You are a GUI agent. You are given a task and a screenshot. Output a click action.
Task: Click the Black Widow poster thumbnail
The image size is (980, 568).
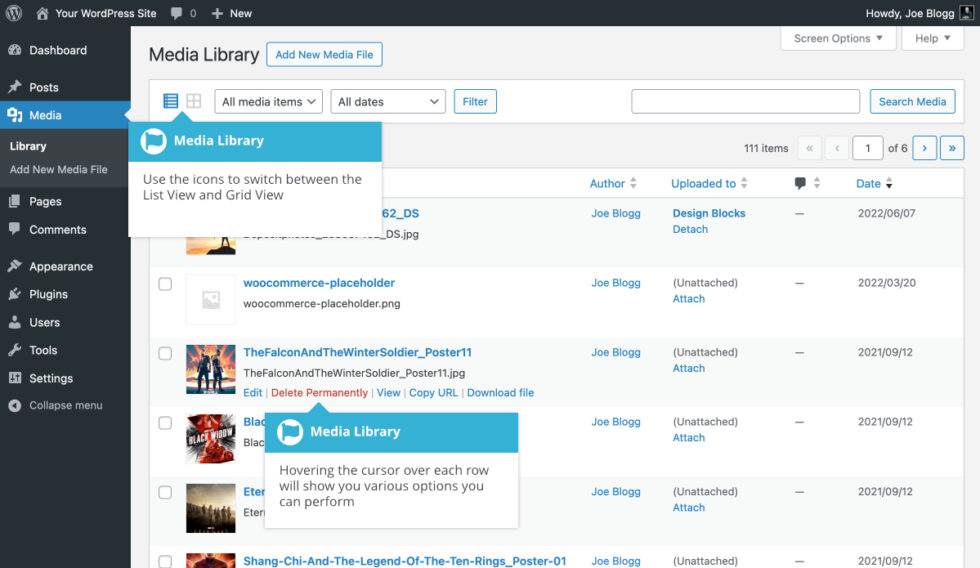(x=211, y=439)
